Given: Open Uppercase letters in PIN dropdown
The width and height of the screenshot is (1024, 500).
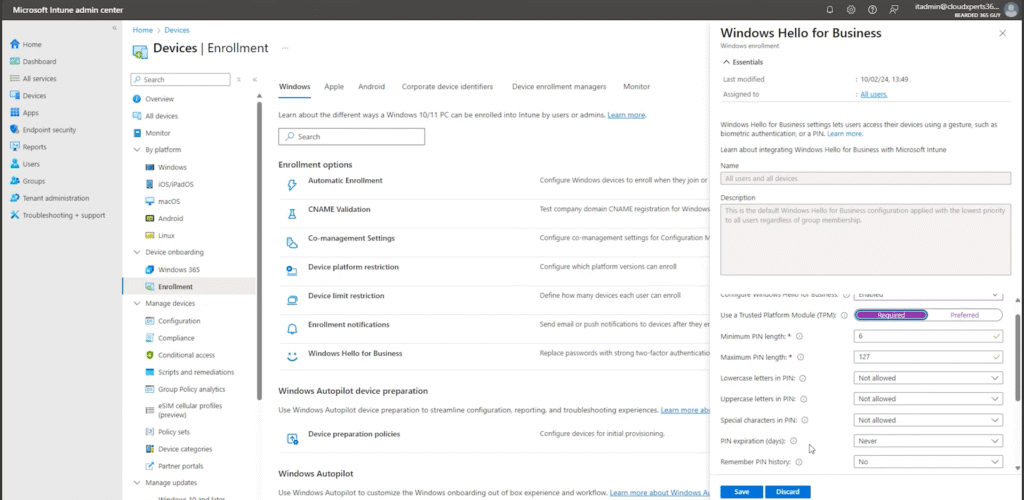Looking at the screenshot, I should 928,399.
